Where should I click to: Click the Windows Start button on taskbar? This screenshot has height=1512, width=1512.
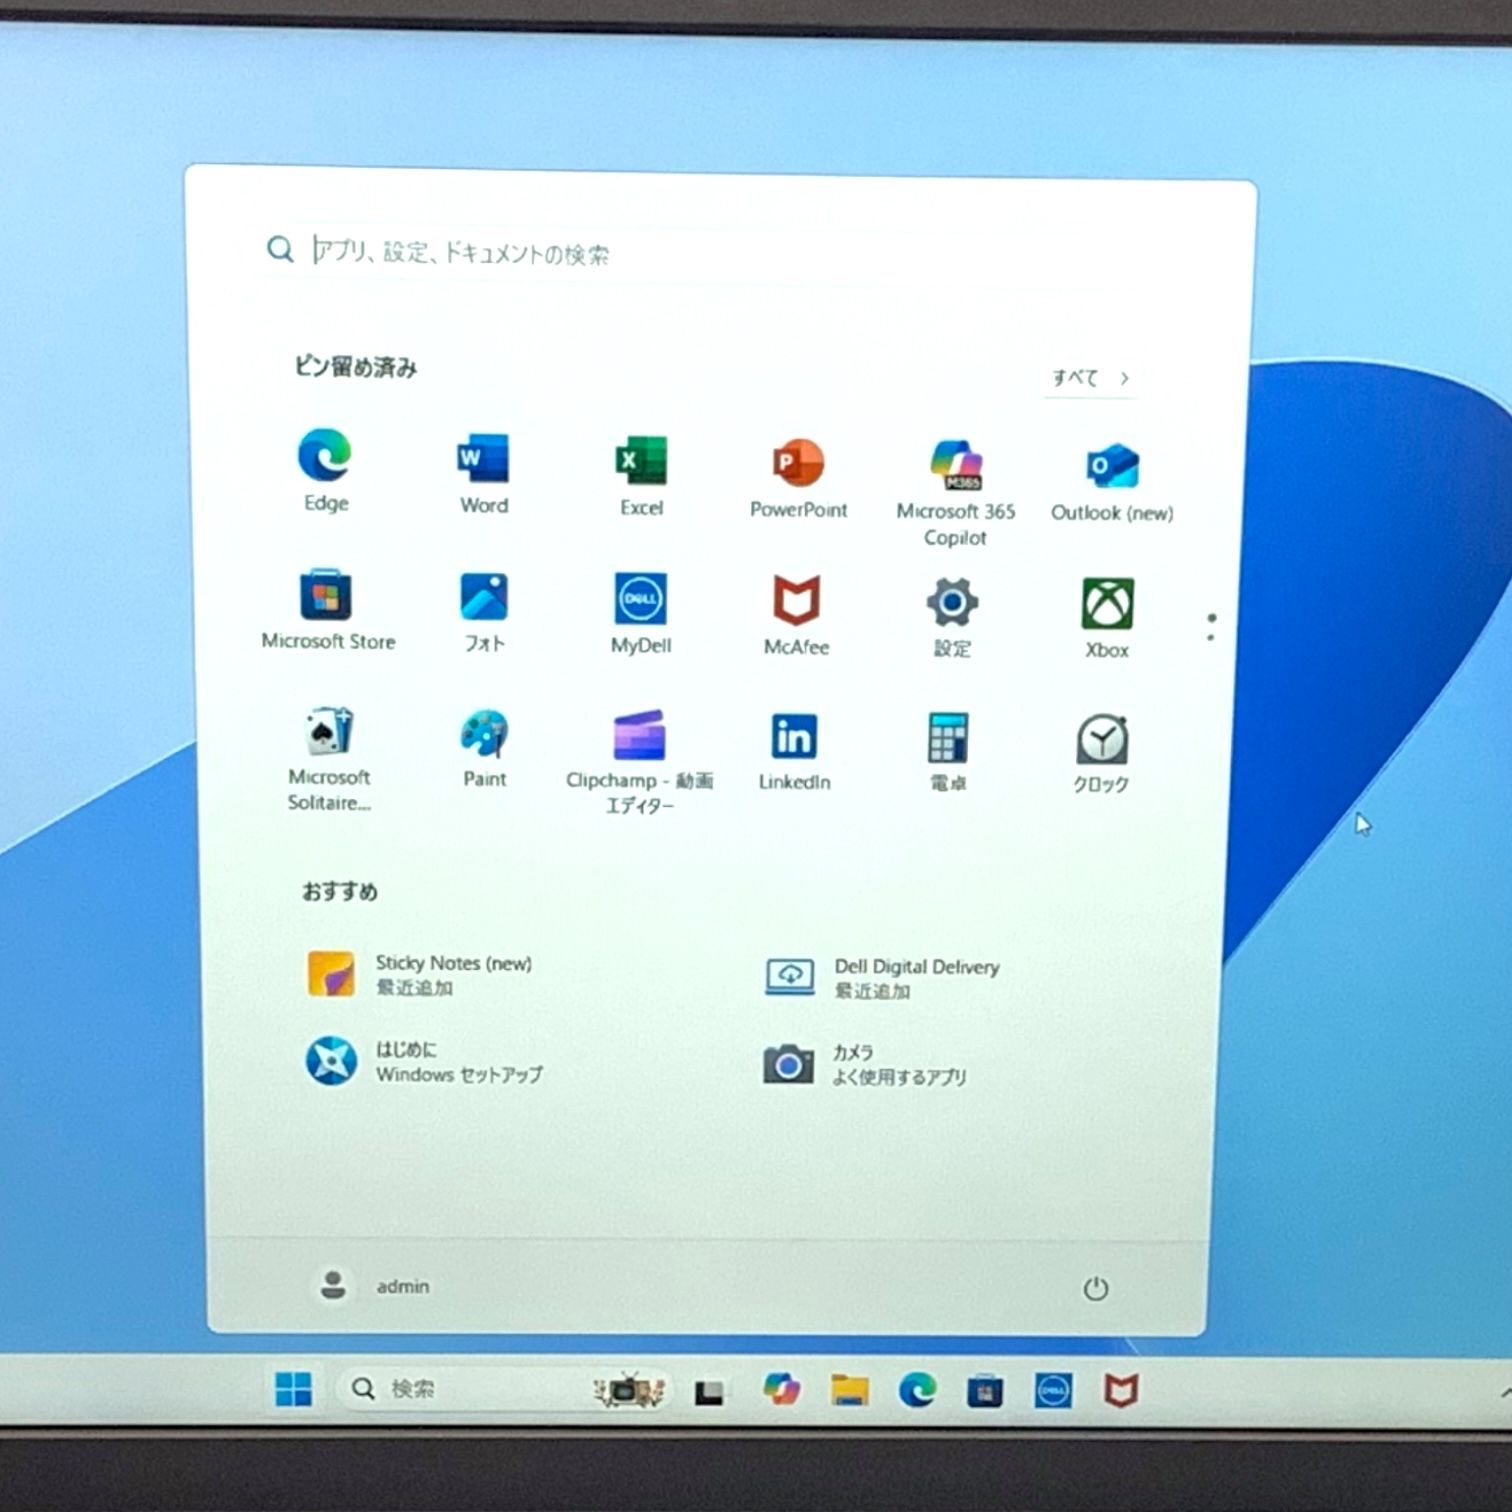(293, 1388)
